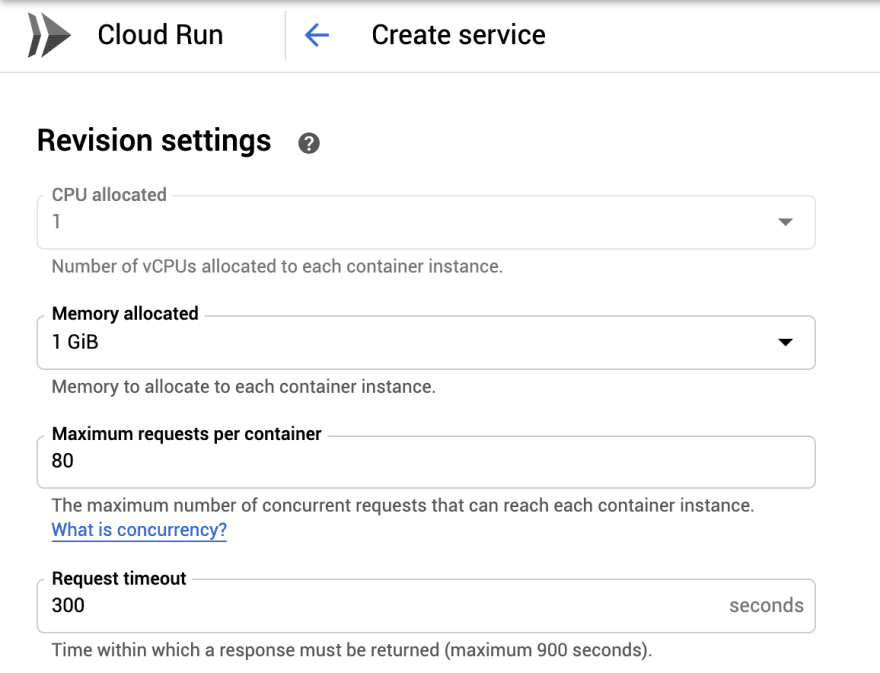The height and width of the screenshot is (673, 880).
Task: Click the Memory to allocate helper text
Action: point(244,387)
